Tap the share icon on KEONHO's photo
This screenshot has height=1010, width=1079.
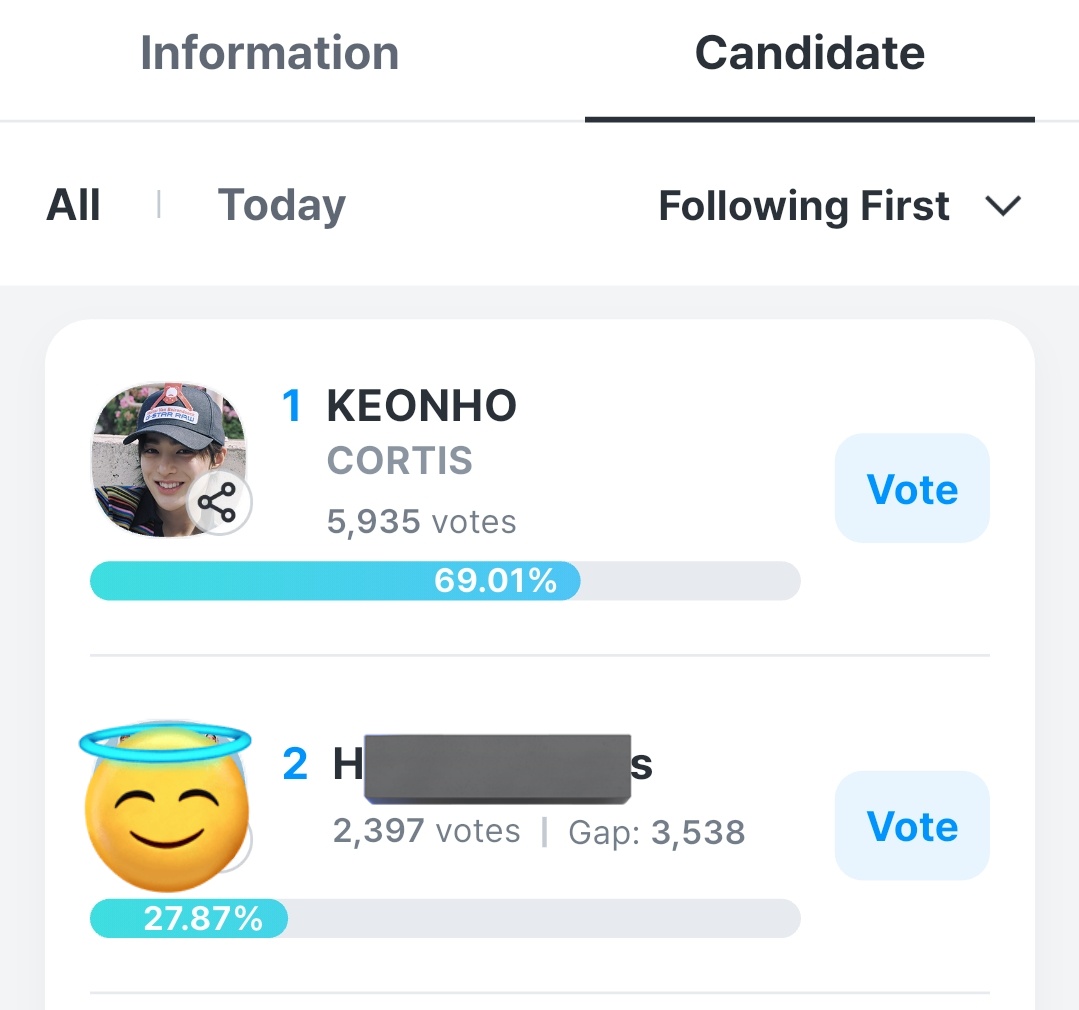click(x=217, y=503)
